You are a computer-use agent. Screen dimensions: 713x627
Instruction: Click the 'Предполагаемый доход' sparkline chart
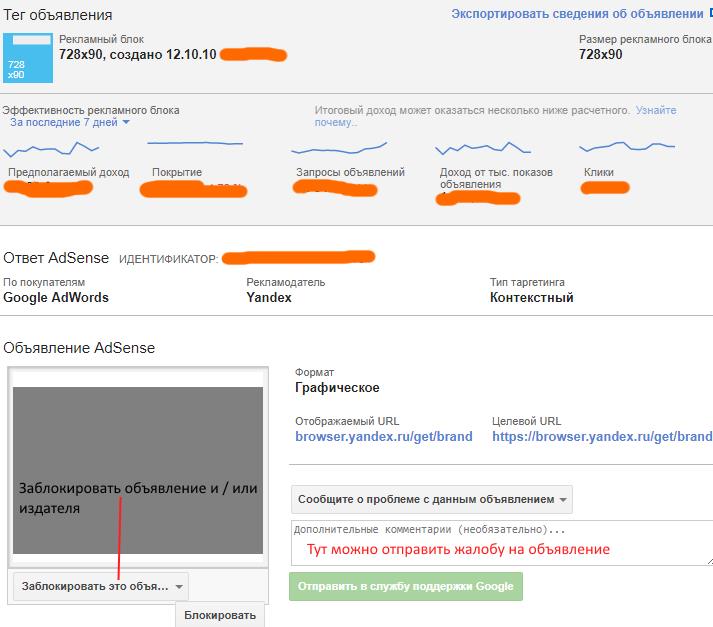tap(51, 149)
